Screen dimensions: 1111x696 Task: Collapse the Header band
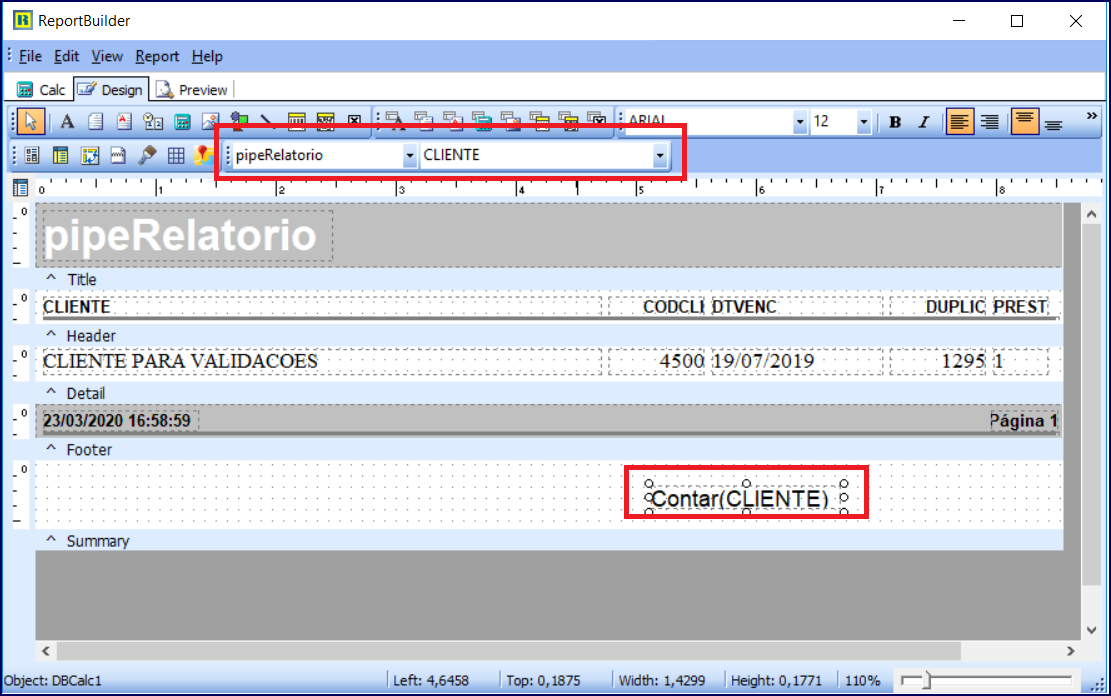[51, 334]
